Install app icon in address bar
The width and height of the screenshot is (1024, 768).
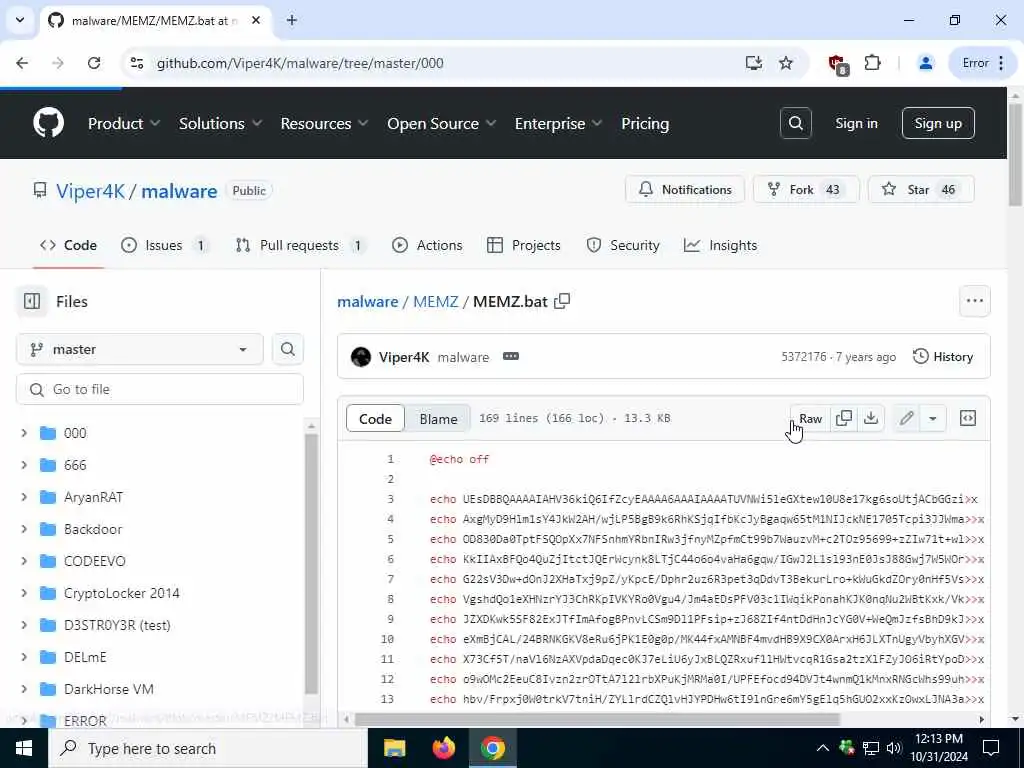point(754,63)
